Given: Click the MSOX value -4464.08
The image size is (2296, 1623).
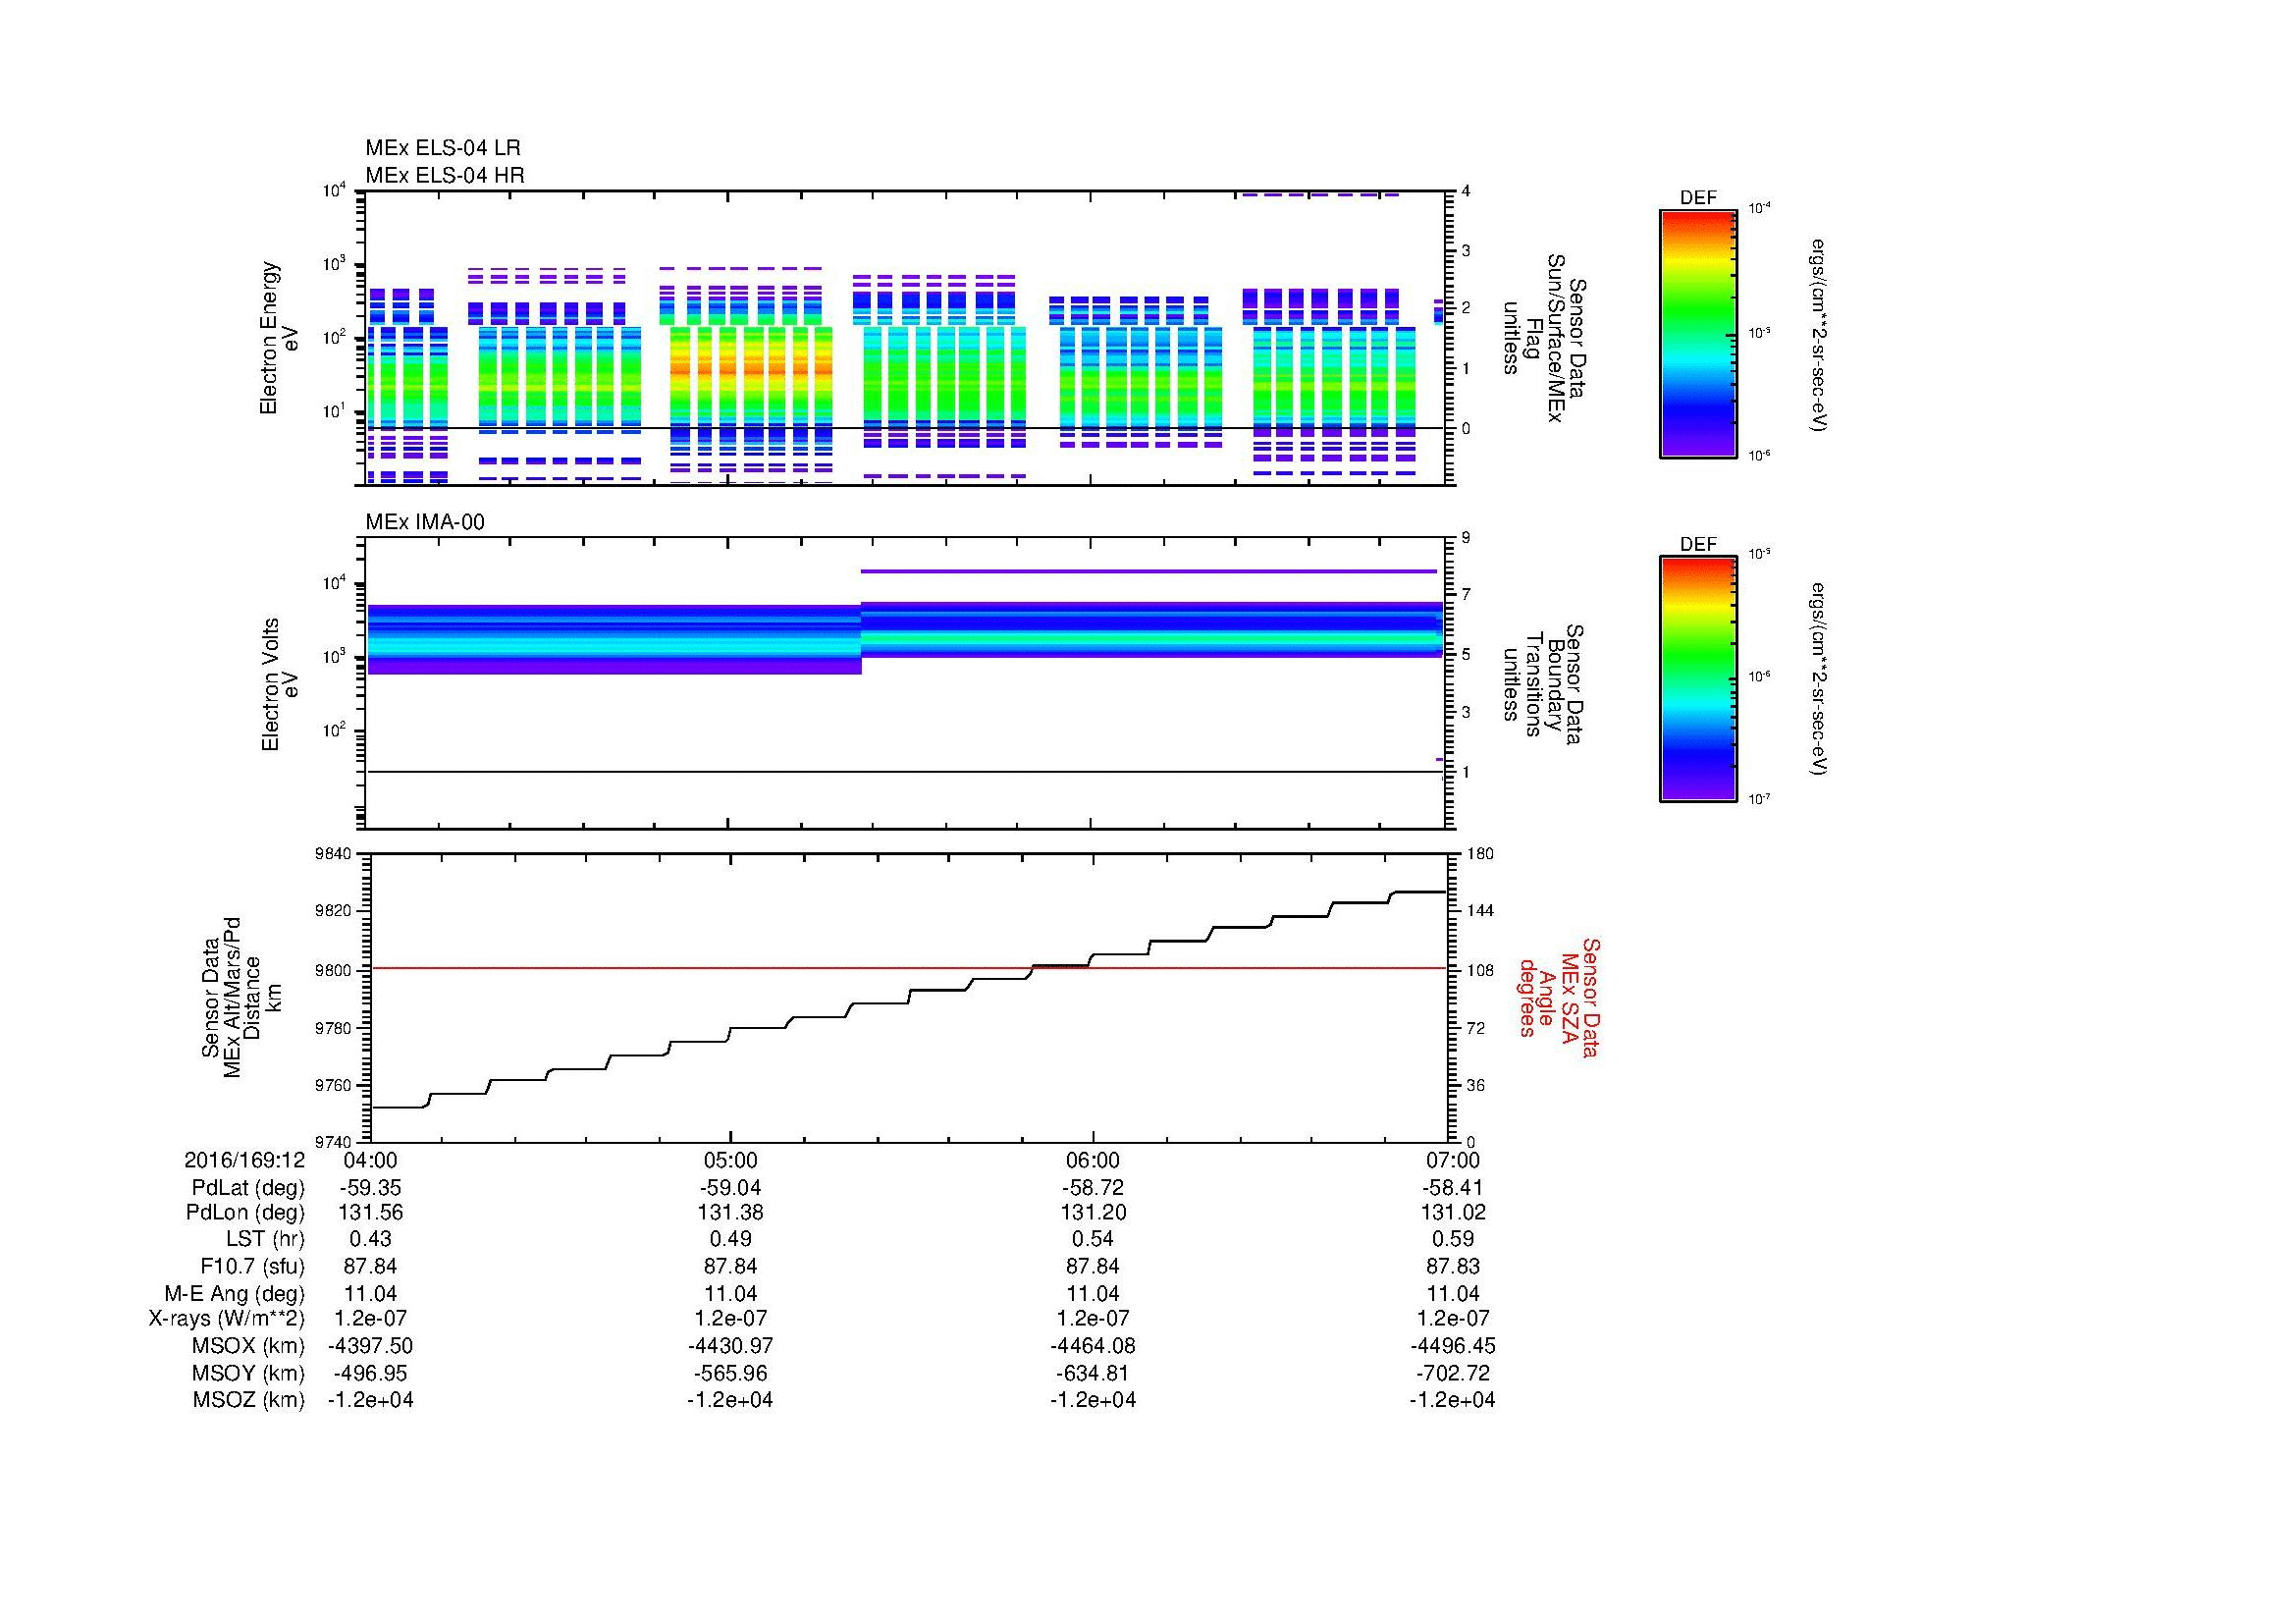Looking at the screenshot, I should (1093, 1346).
